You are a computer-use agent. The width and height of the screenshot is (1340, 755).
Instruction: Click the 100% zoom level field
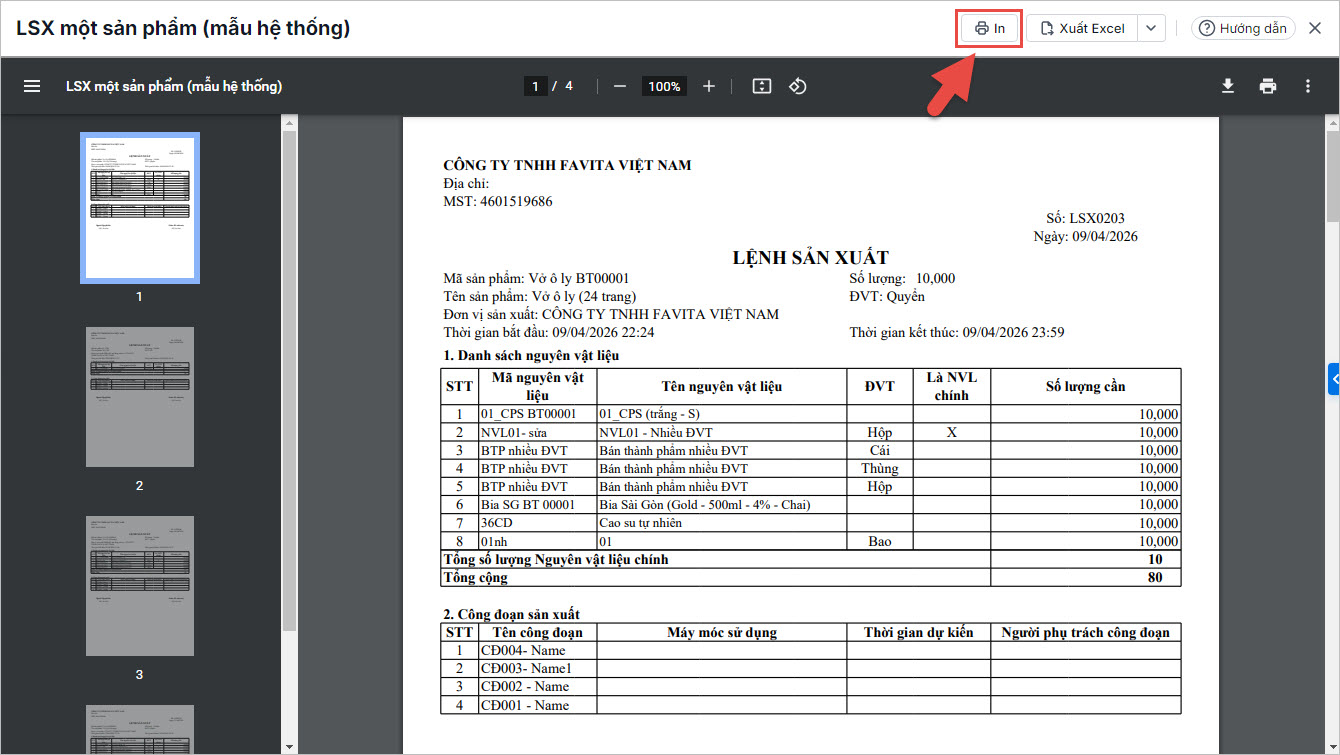click(x=664, y=86)
